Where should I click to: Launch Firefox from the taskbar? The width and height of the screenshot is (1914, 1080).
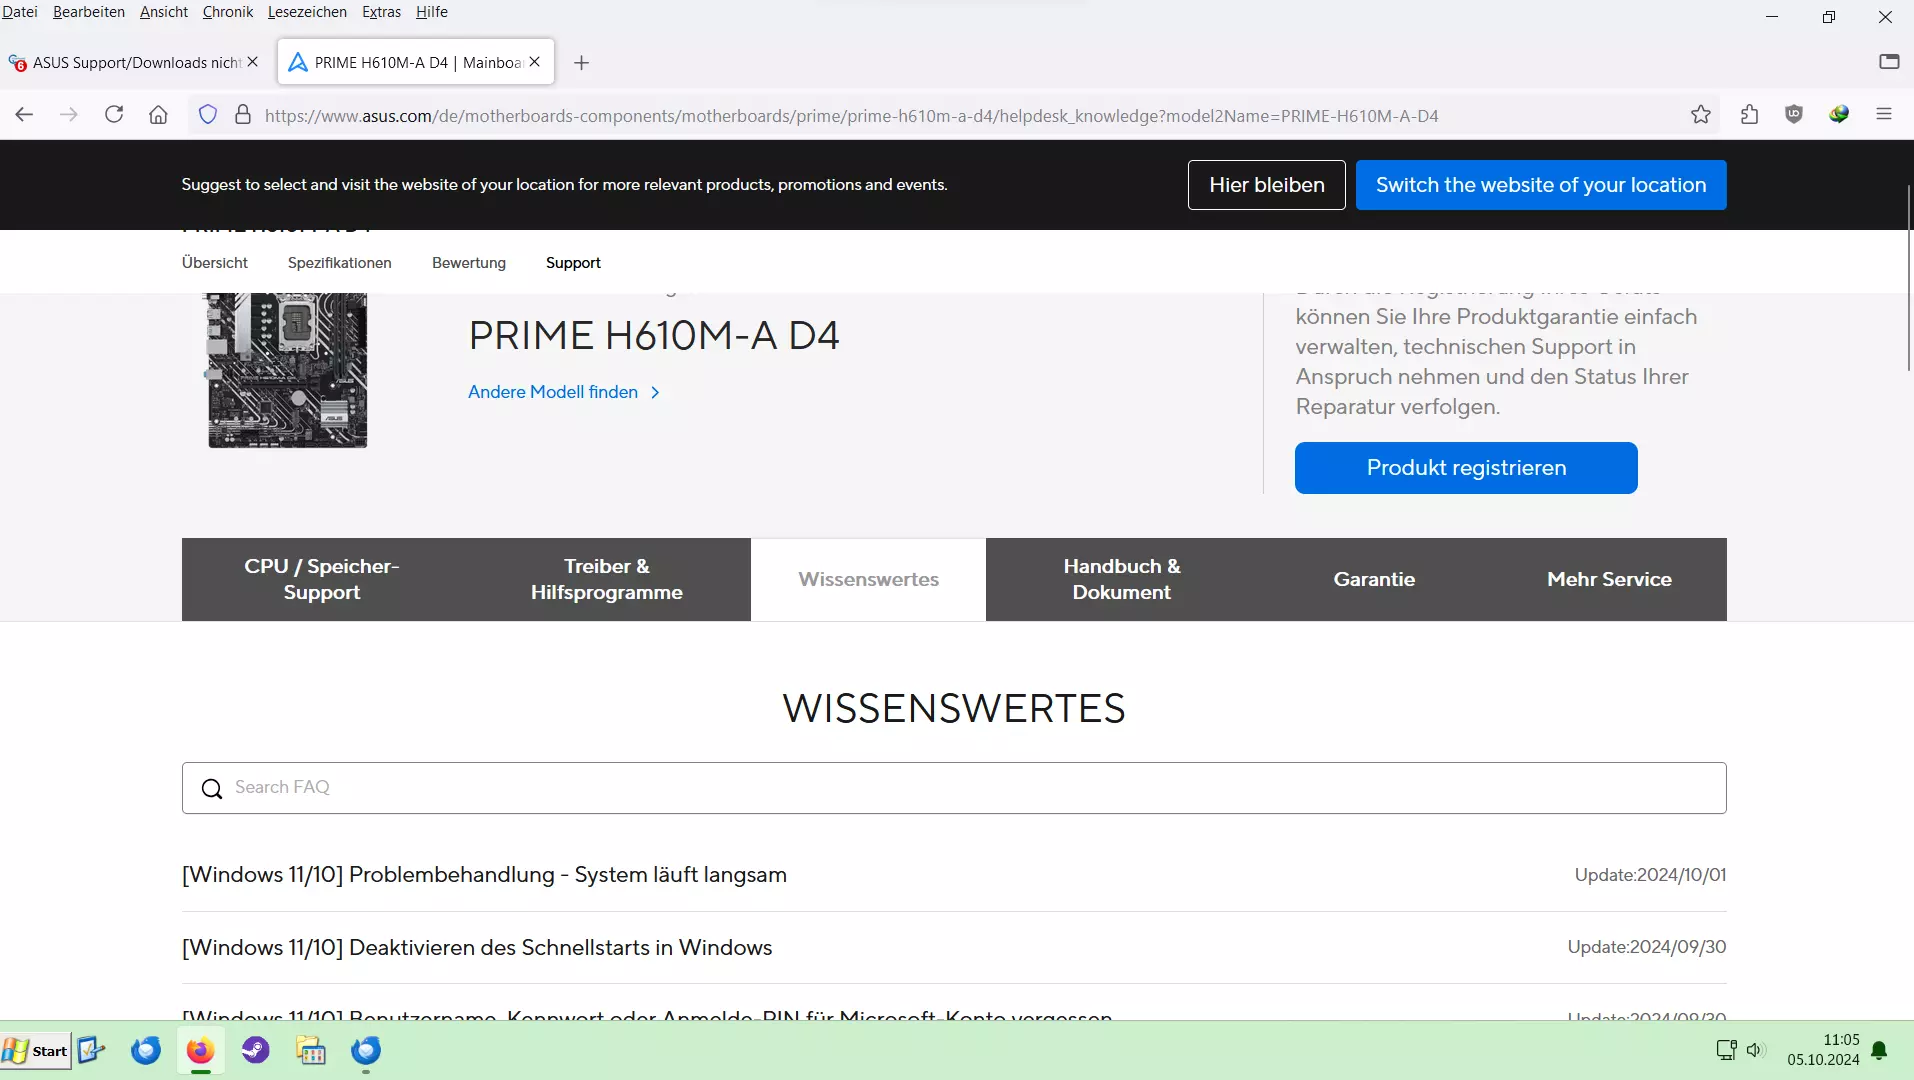[201, 1051]
